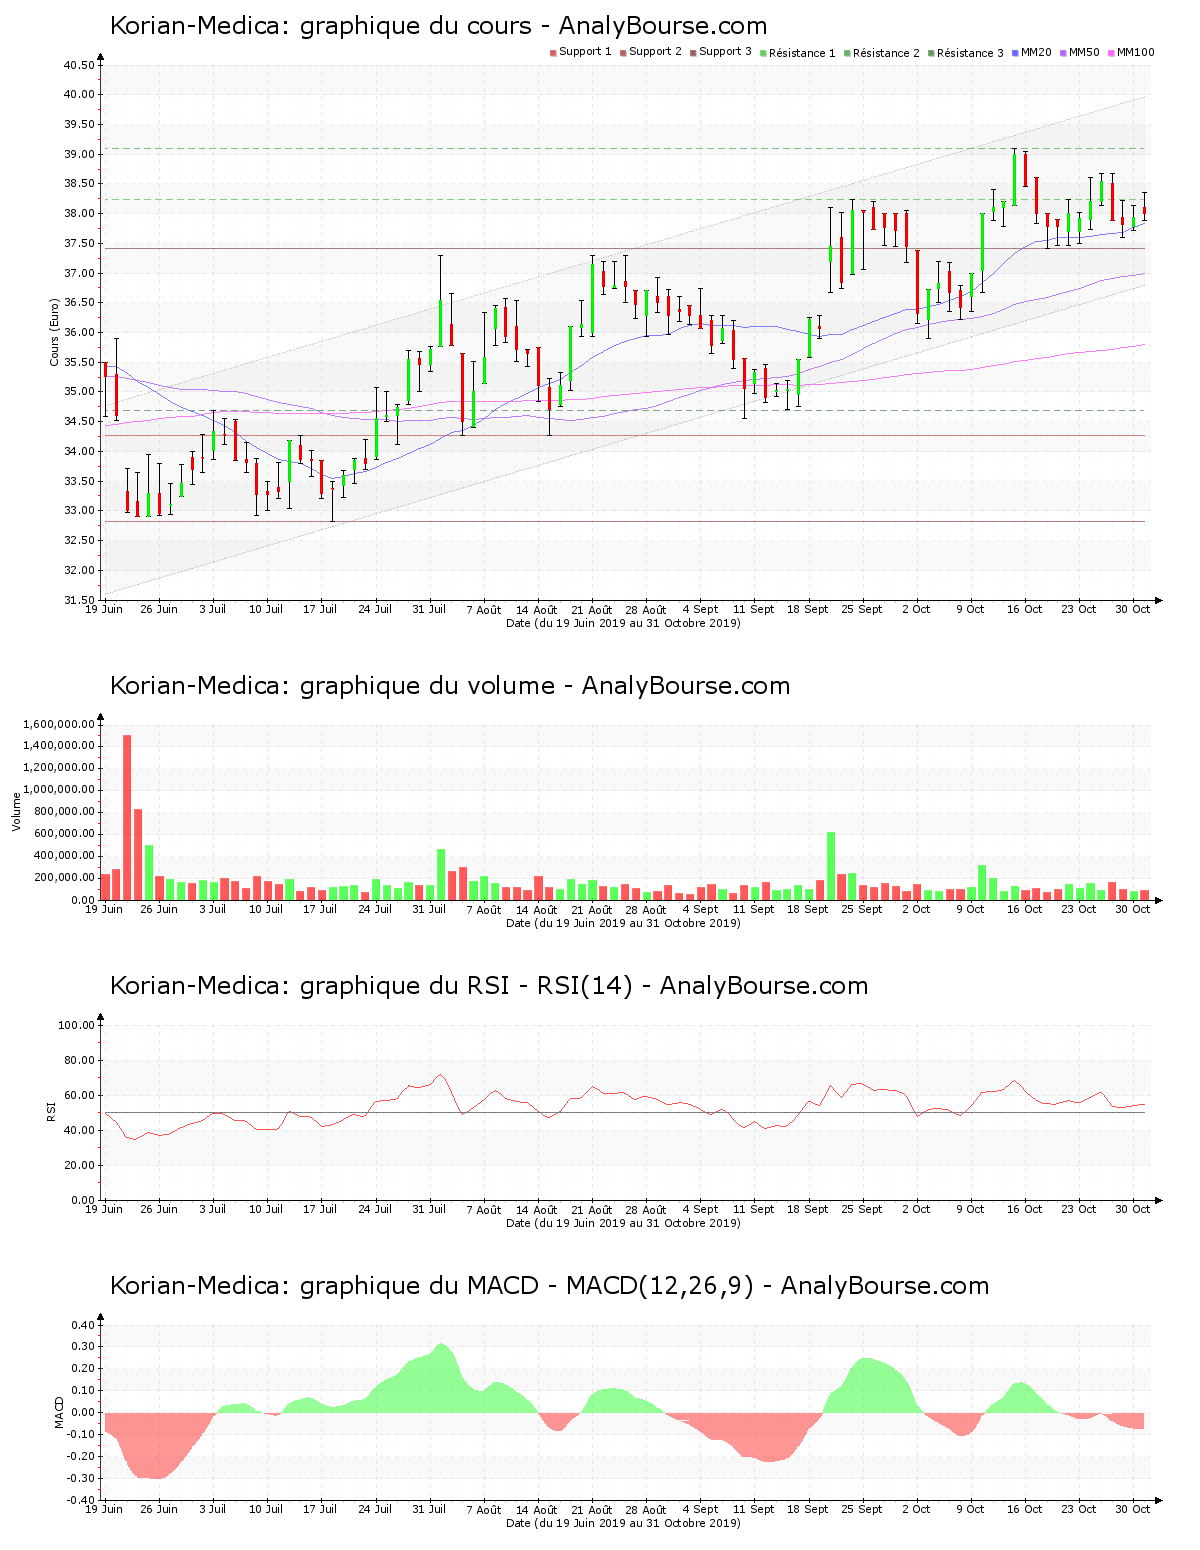Click the 'Support 3' legend label
The width and height of the screenshot is (1200, 1550).
725,52
